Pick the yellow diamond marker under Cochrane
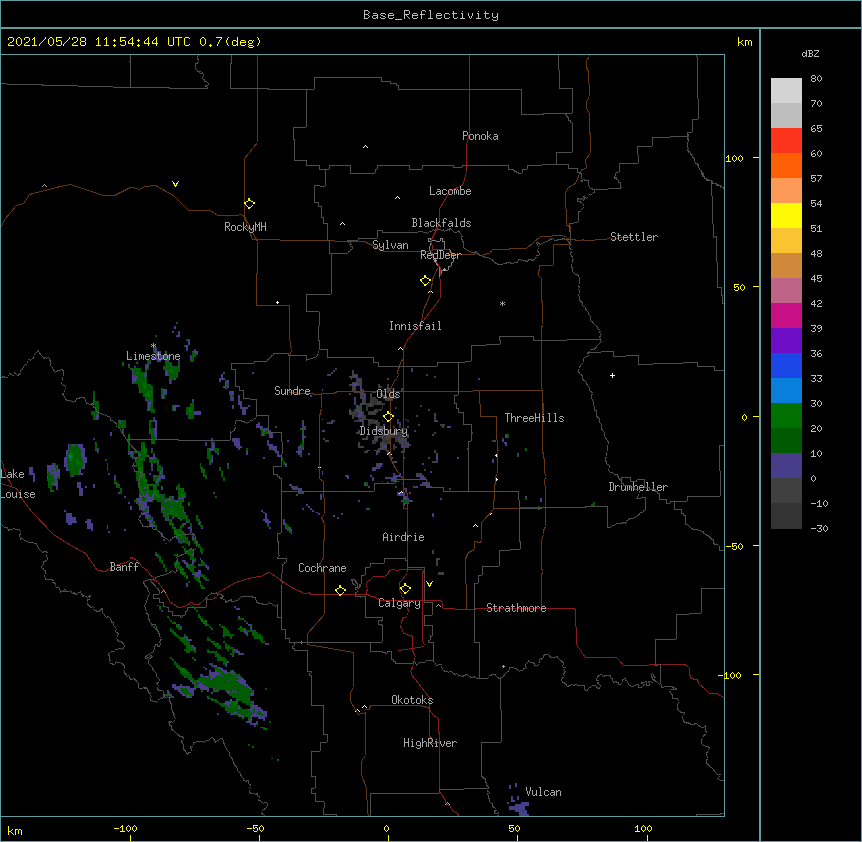Viewport: 862px width, 842px height. click(340, 590)
